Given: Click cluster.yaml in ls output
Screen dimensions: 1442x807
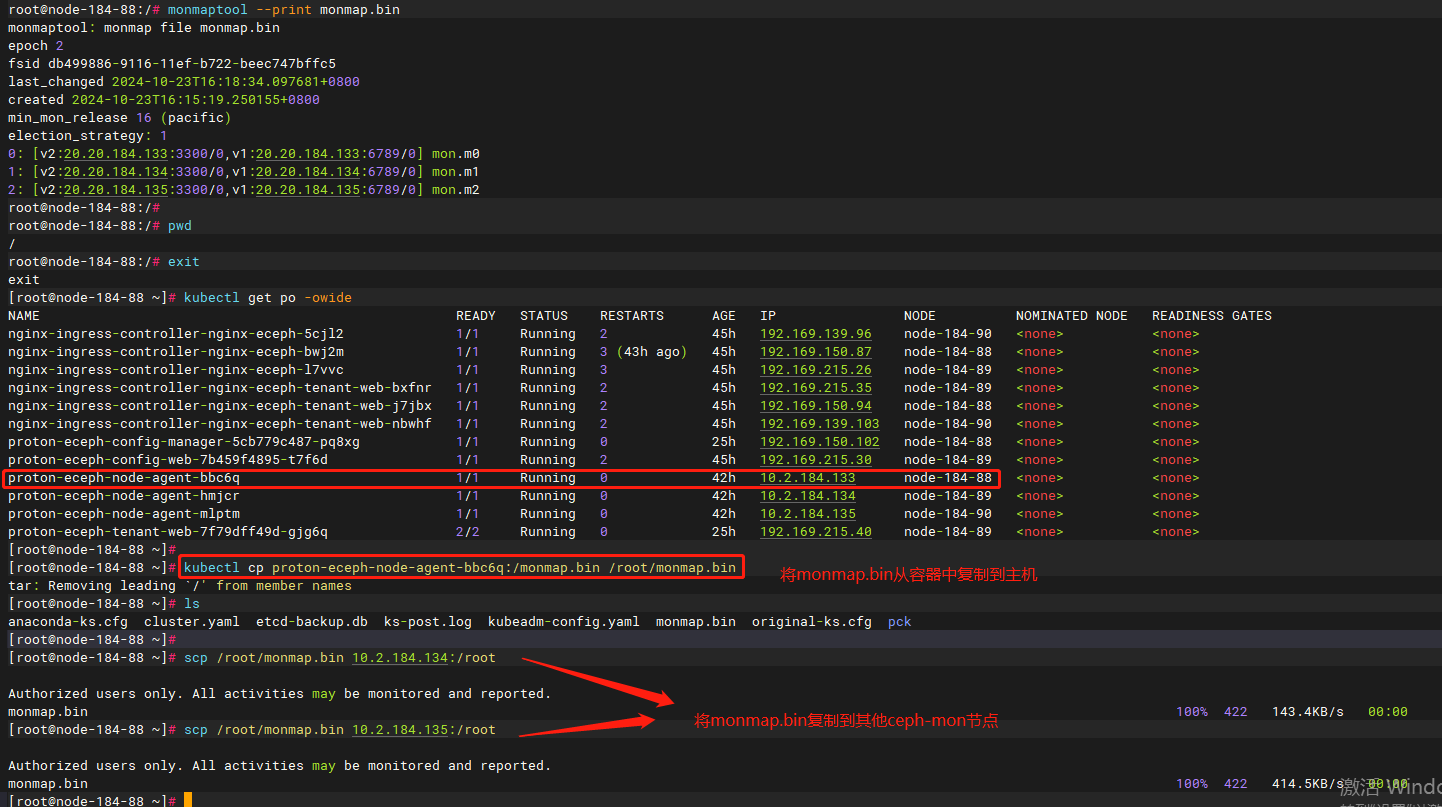Looking at the screenshot, I should [192, 622].
